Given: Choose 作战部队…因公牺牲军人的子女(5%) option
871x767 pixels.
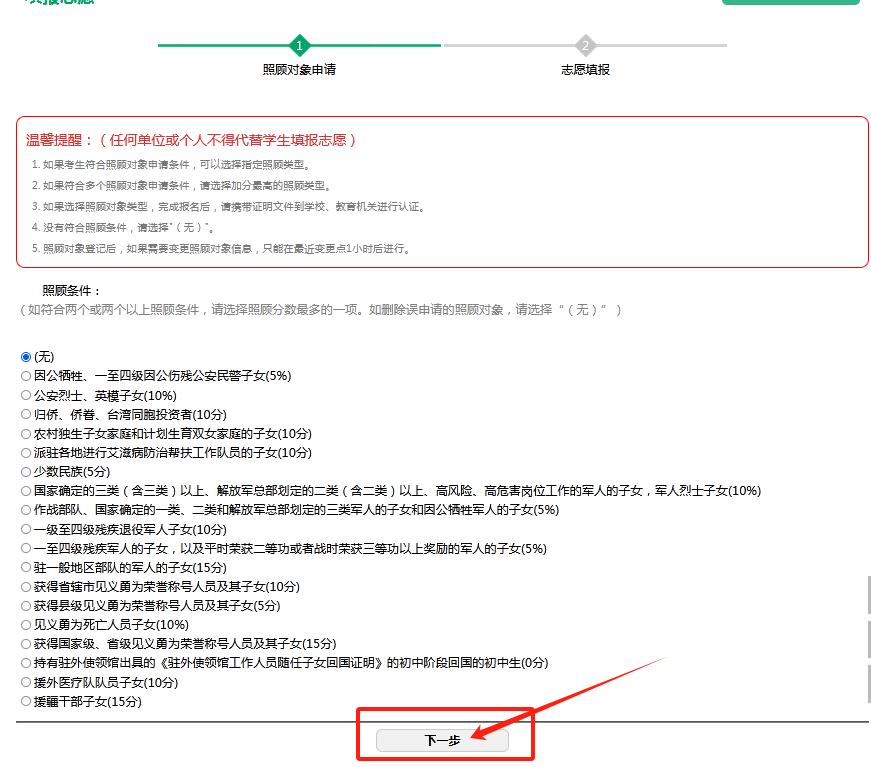Looking at the screenshot, I should click(x=26, y=510).
